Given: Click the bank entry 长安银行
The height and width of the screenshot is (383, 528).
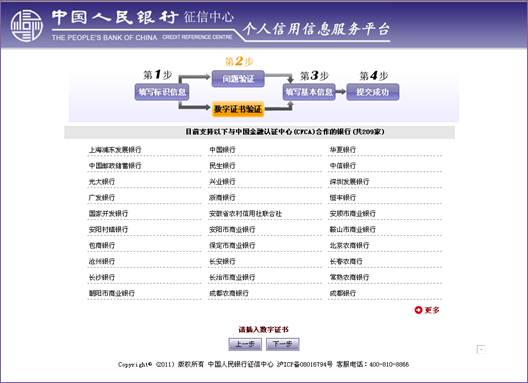Looking at the screenshot, I should [x=222, y=261].
